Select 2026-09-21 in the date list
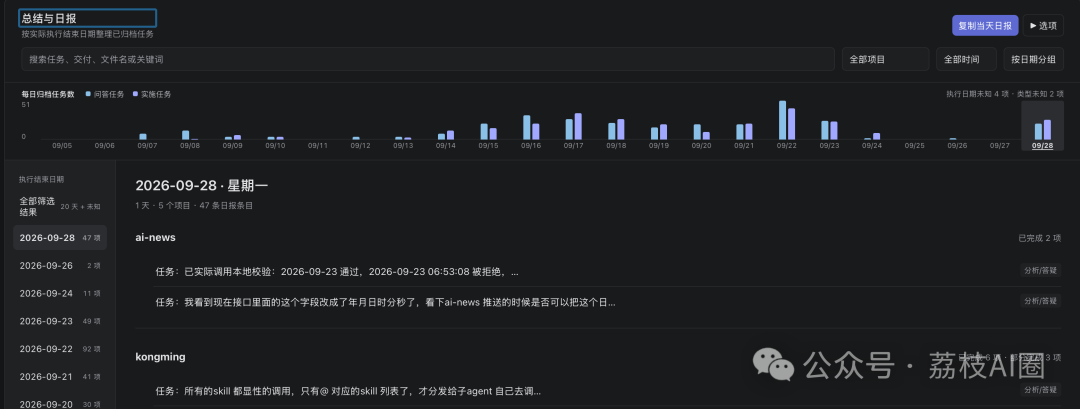Image resolution: width=1080 pixels, height=409 pixels. tap(60, 377)
